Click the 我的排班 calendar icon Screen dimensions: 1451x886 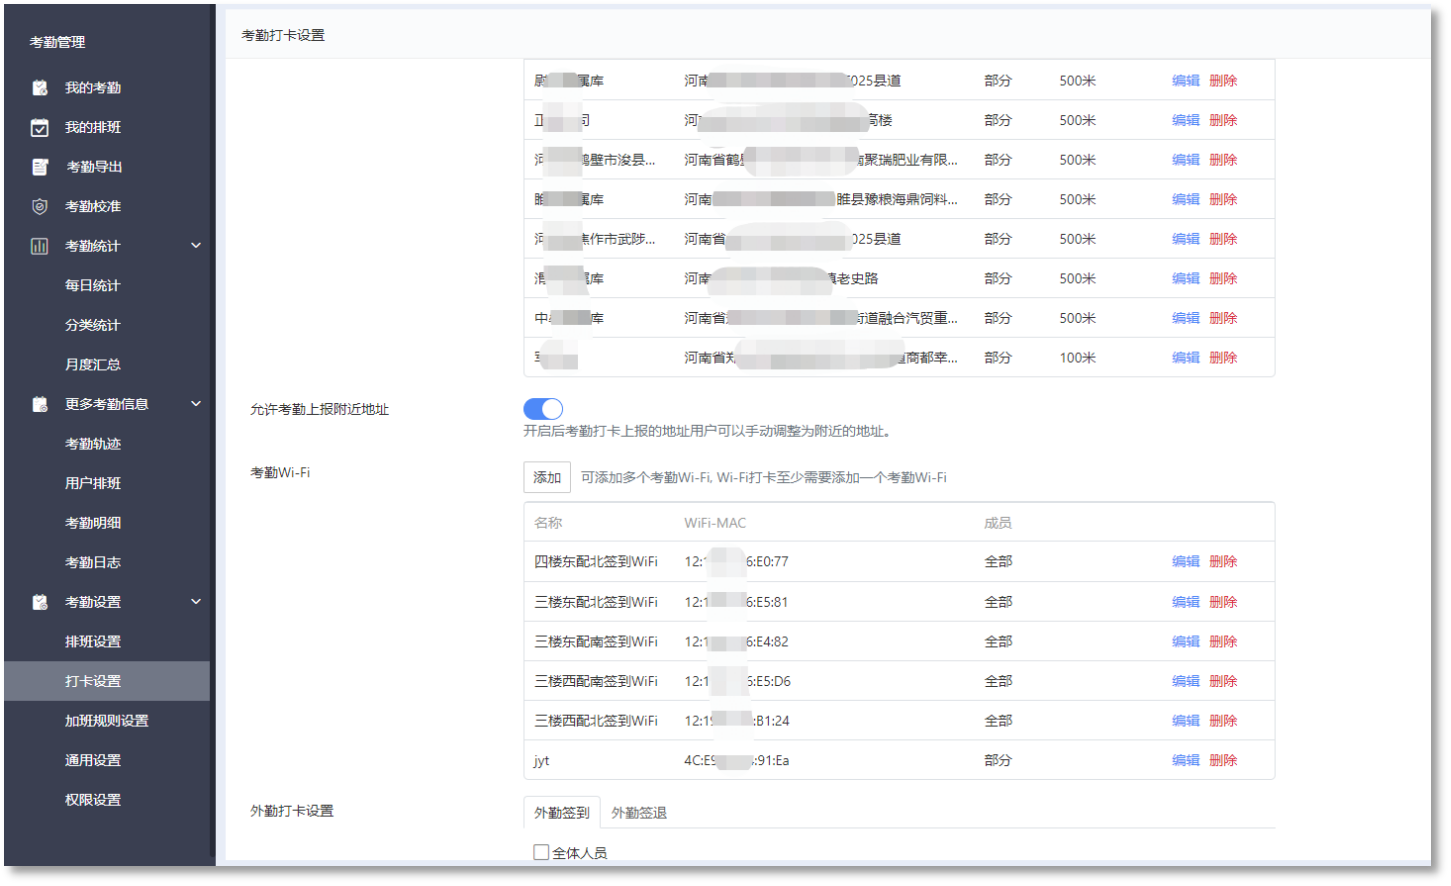(x=40, y=128)
